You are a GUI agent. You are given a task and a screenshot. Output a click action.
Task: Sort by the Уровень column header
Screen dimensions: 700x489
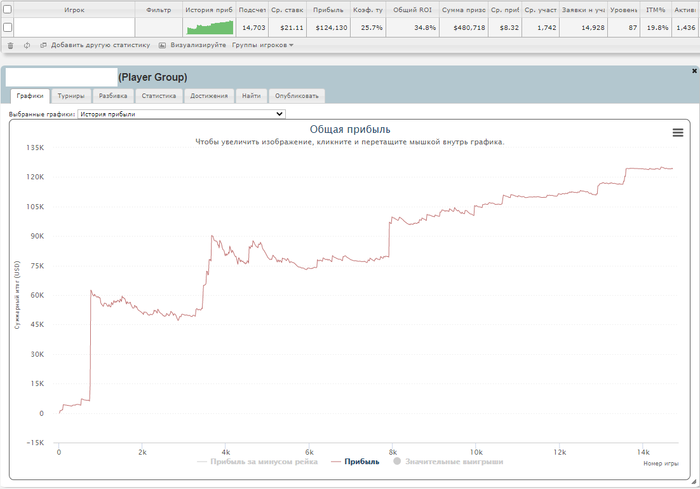point(624,9)
